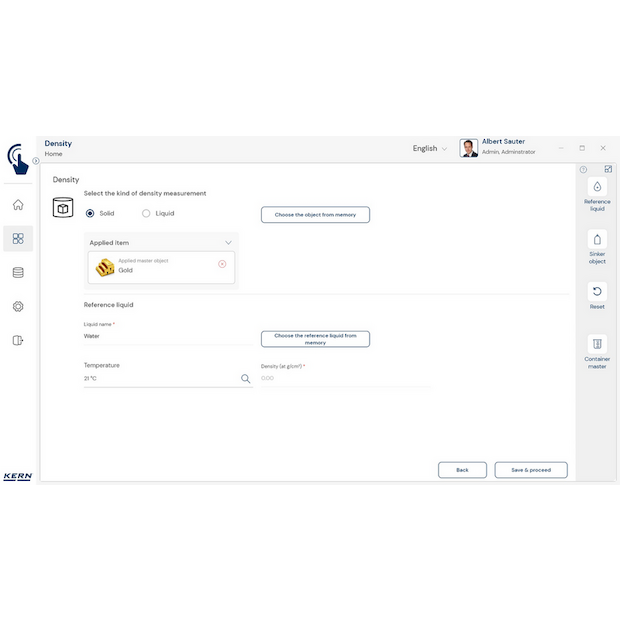620x620 pixels.
Task: Click the Save & proceed button
Action: coord(530,469)
